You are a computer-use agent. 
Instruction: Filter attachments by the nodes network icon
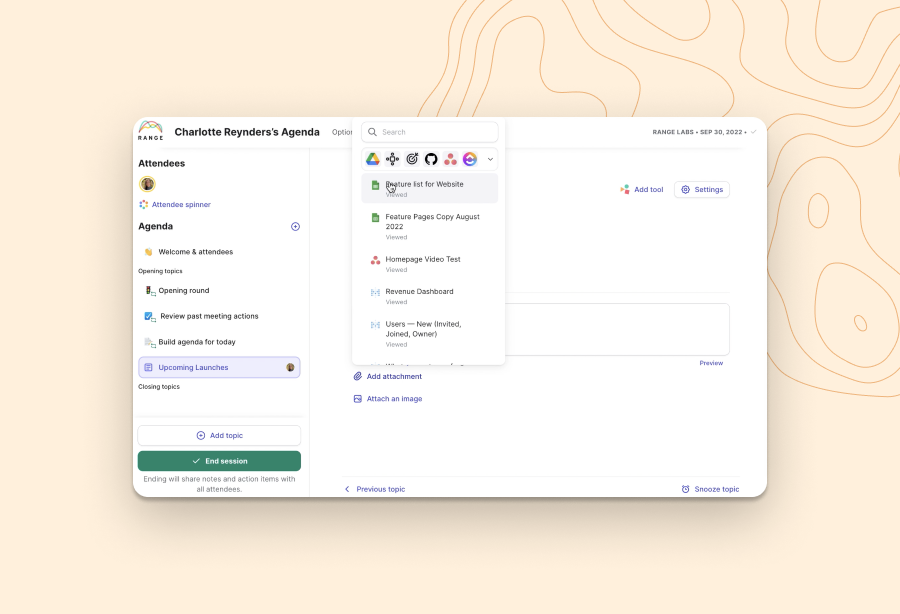tap(393, 160)
